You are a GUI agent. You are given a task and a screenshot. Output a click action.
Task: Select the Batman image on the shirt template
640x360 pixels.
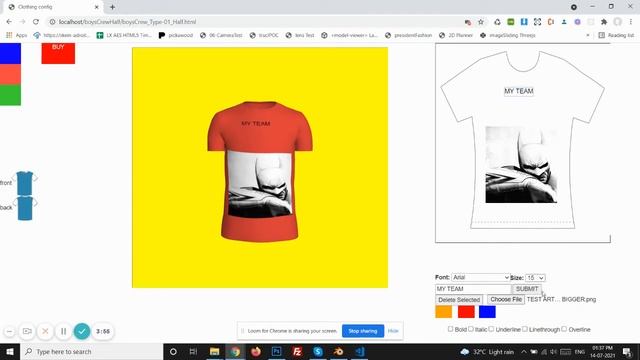[521, 164]
